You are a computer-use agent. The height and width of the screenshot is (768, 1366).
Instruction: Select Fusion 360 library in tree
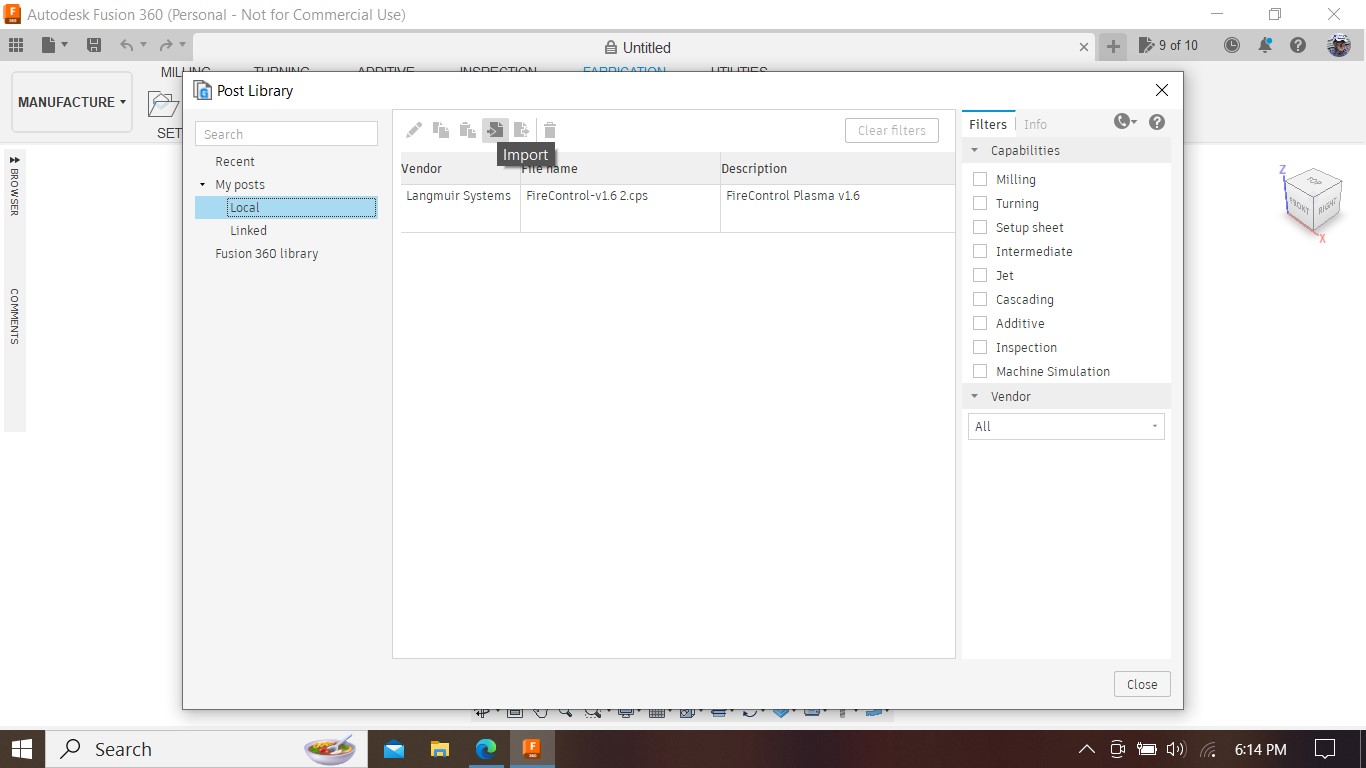click(266, 253)
